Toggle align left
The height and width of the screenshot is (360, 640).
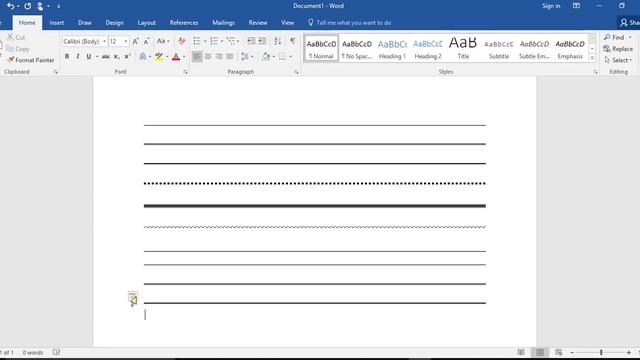(197, 56)
